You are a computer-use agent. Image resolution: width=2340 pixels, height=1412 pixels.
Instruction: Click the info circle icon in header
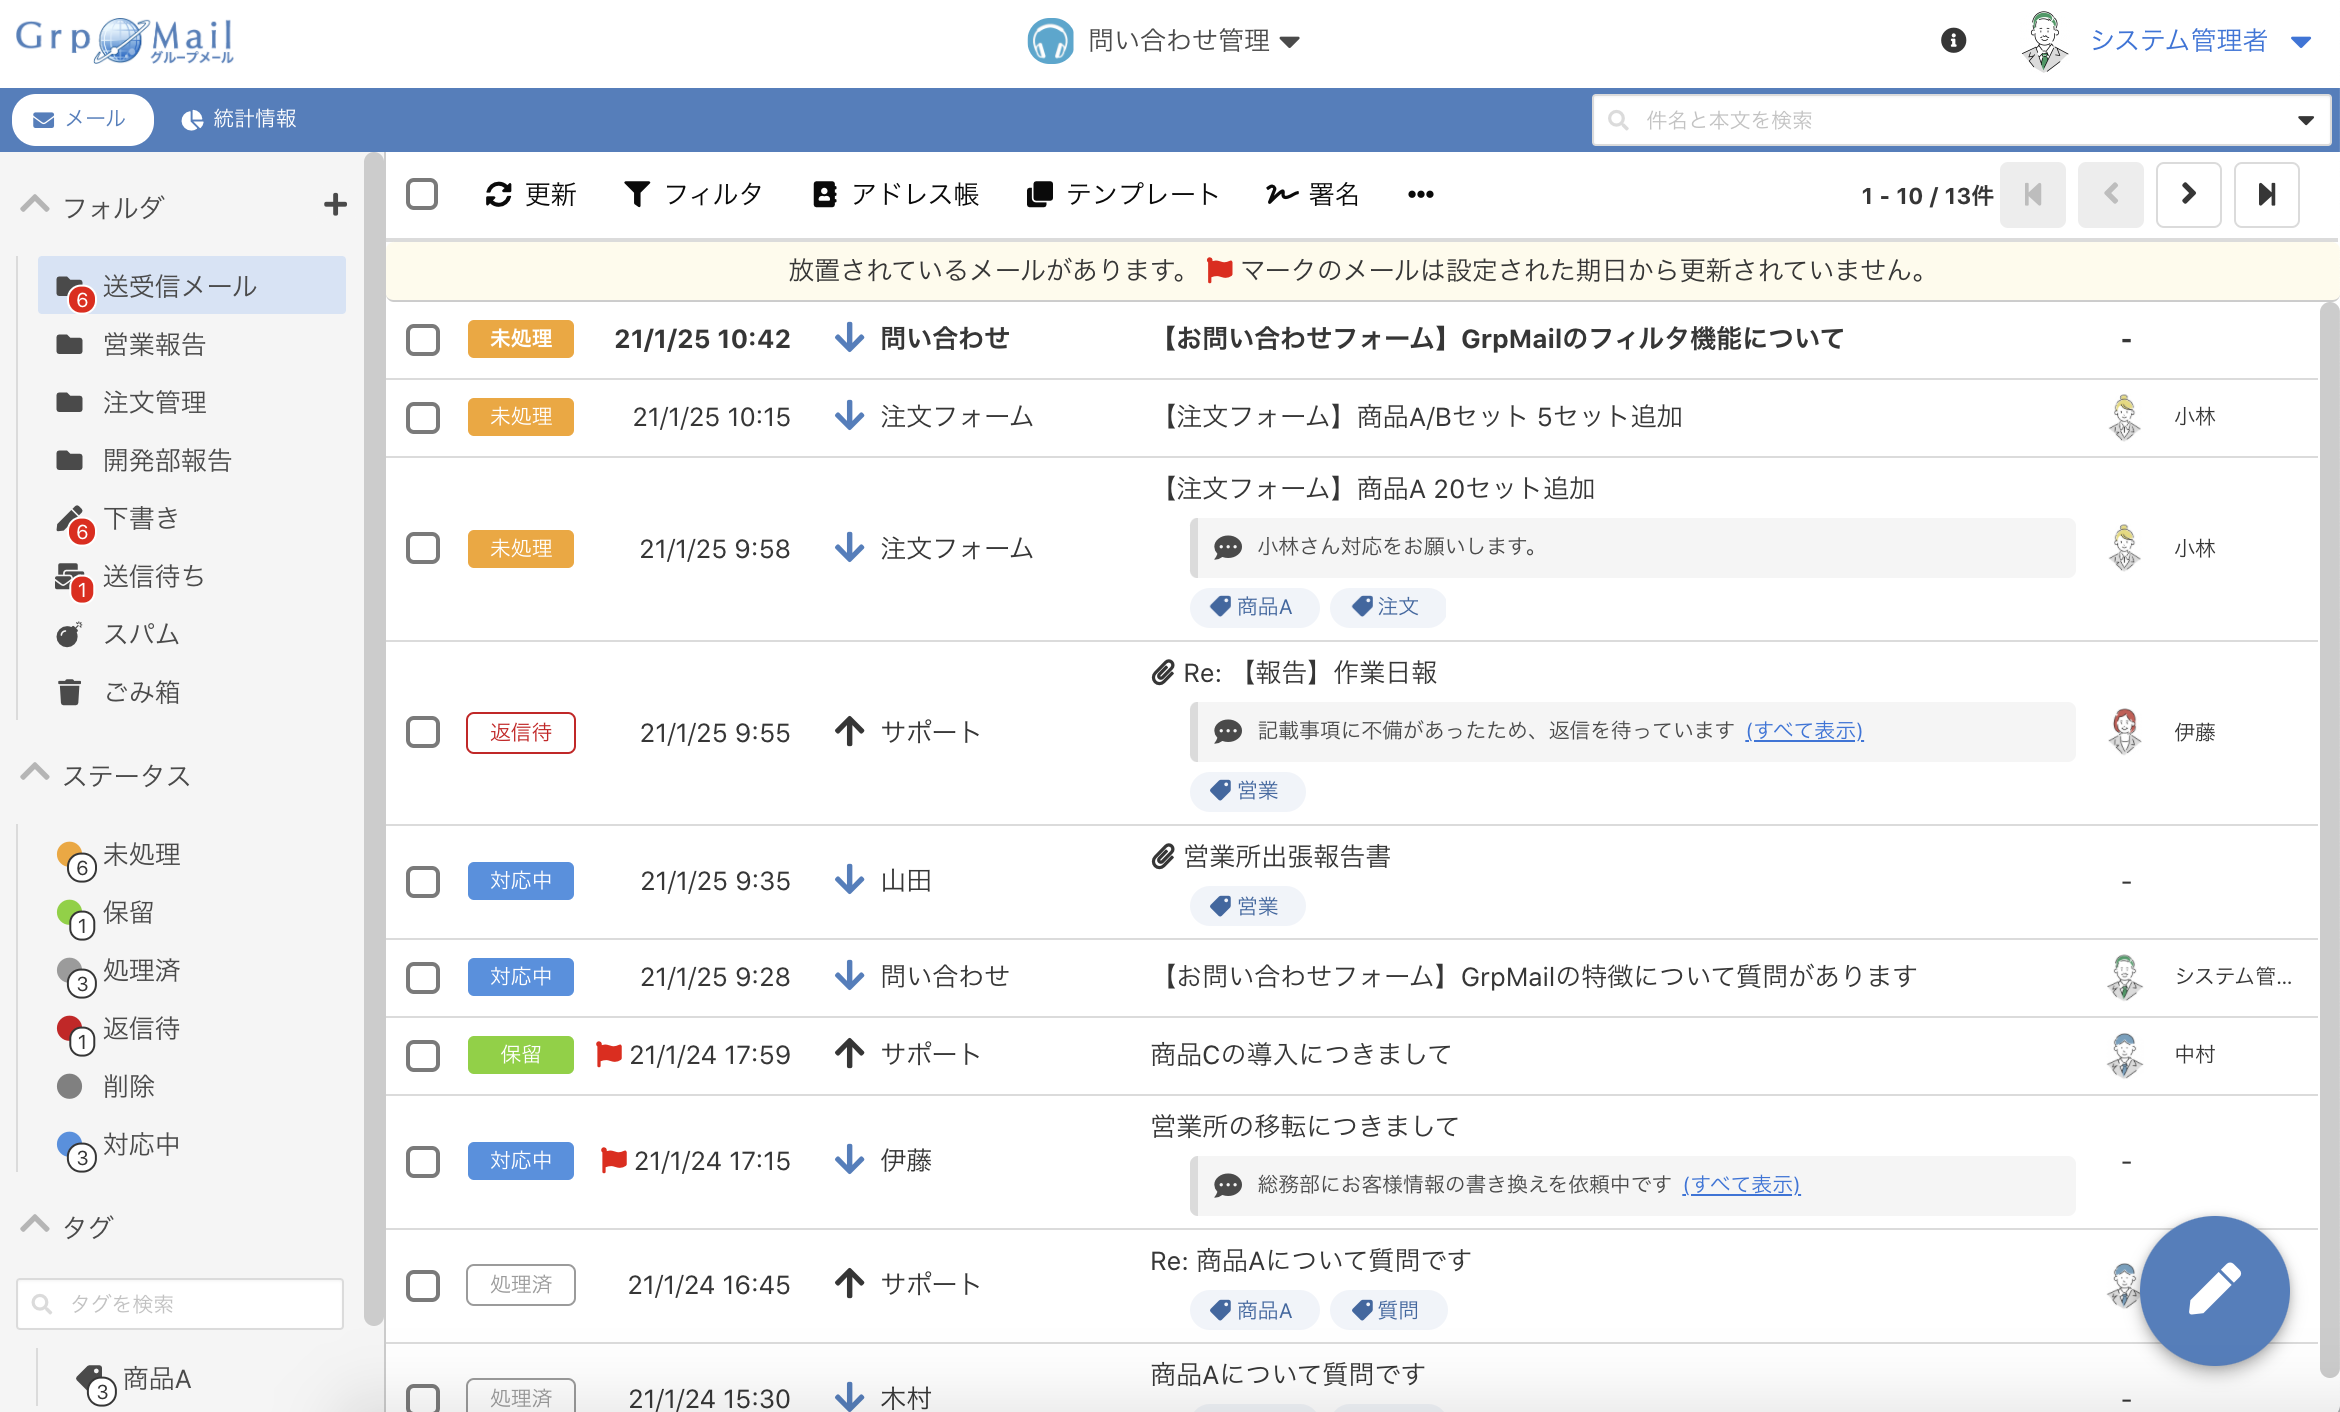(x=1953, y=40)
